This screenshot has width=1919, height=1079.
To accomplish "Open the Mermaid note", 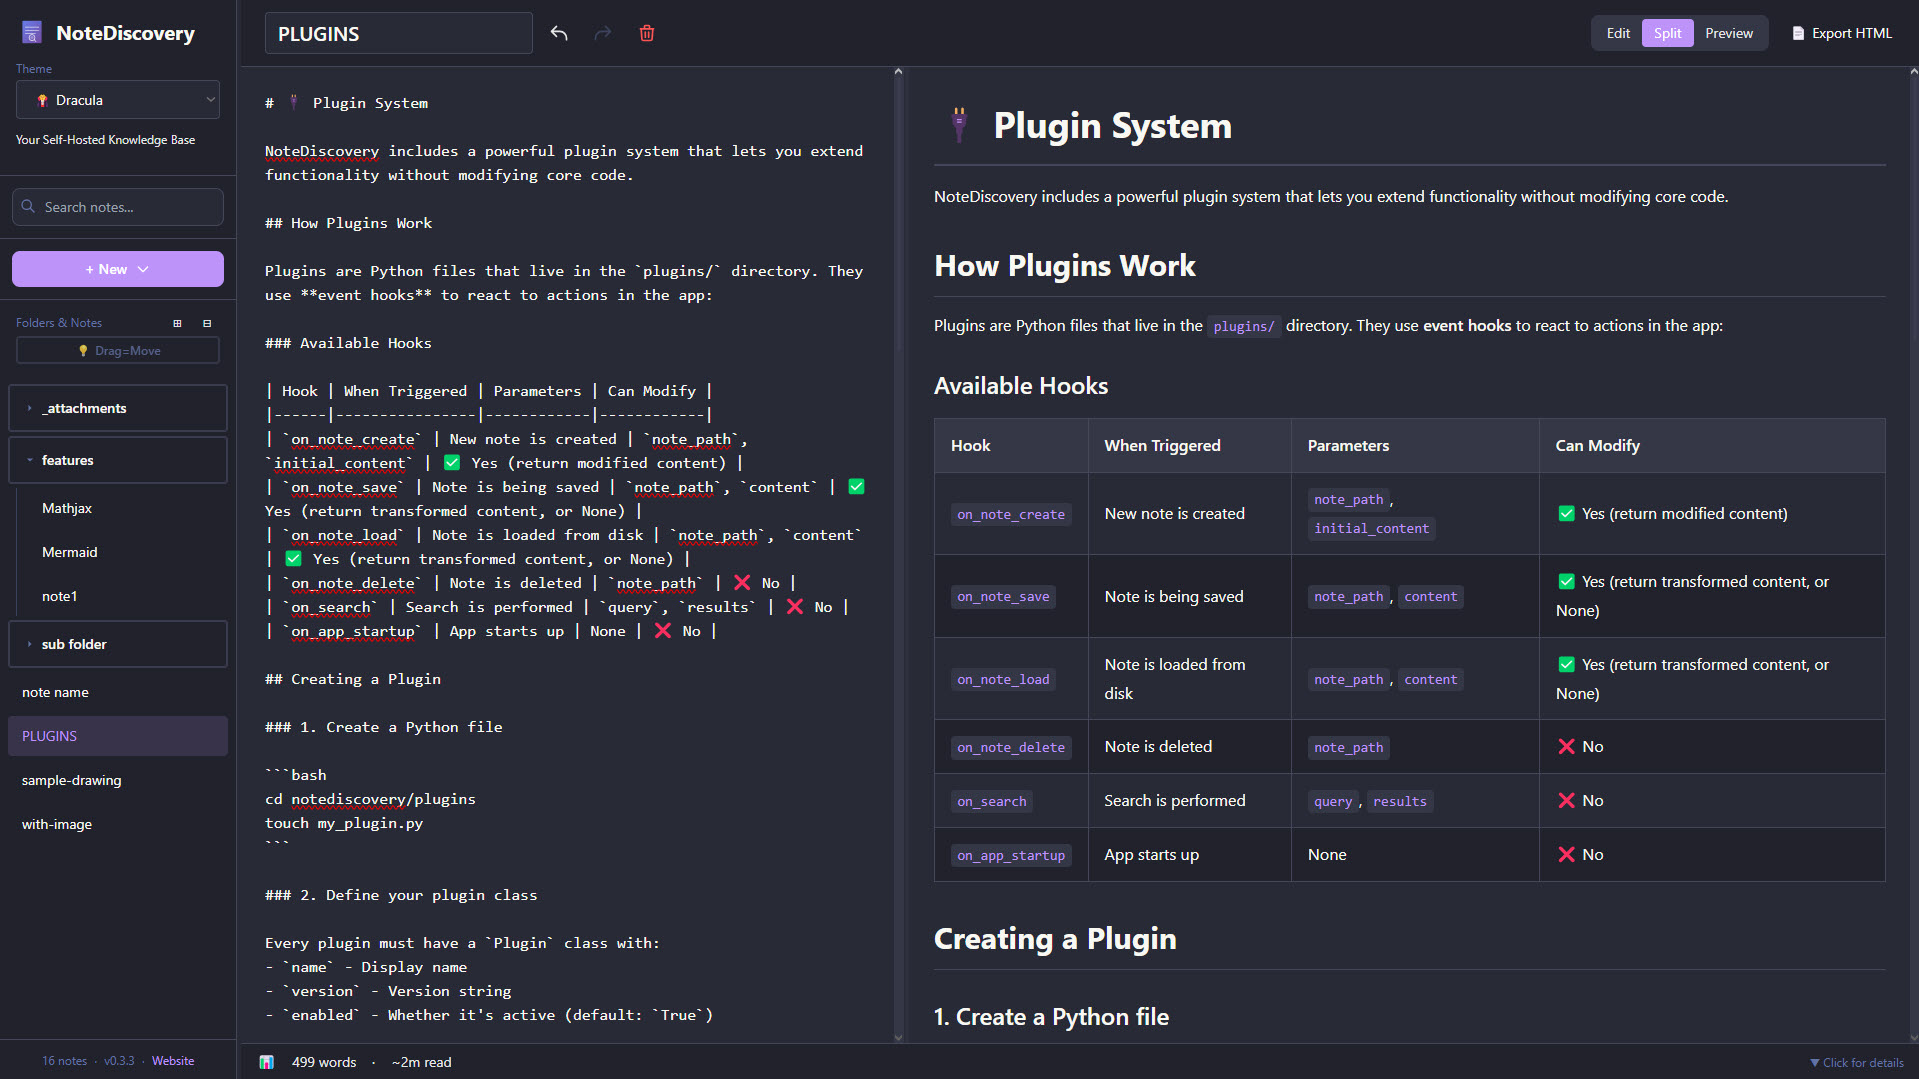I will (69, 552).
